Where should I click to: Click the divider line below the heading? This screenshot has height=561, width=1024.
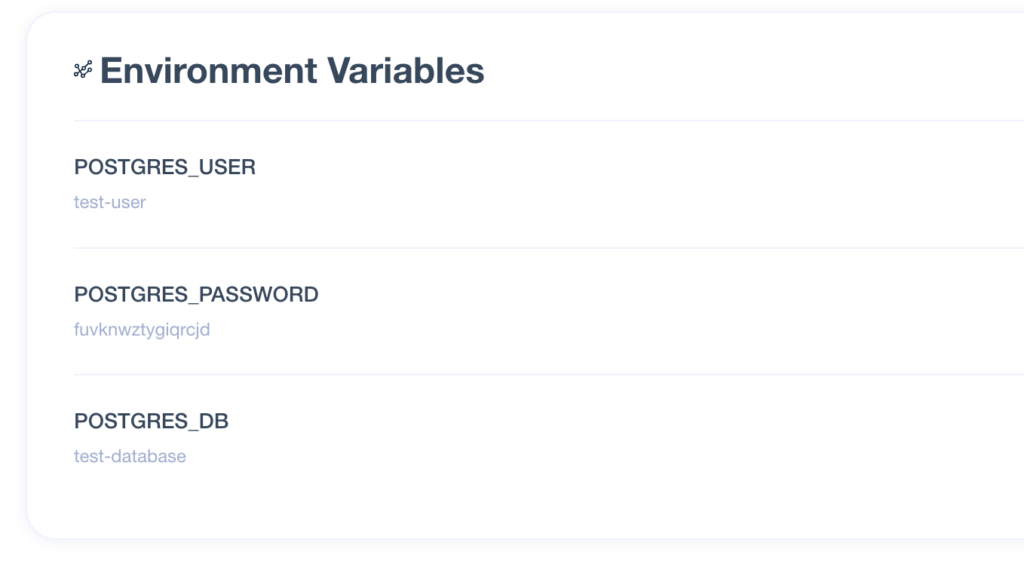click(x=549, y=121)
